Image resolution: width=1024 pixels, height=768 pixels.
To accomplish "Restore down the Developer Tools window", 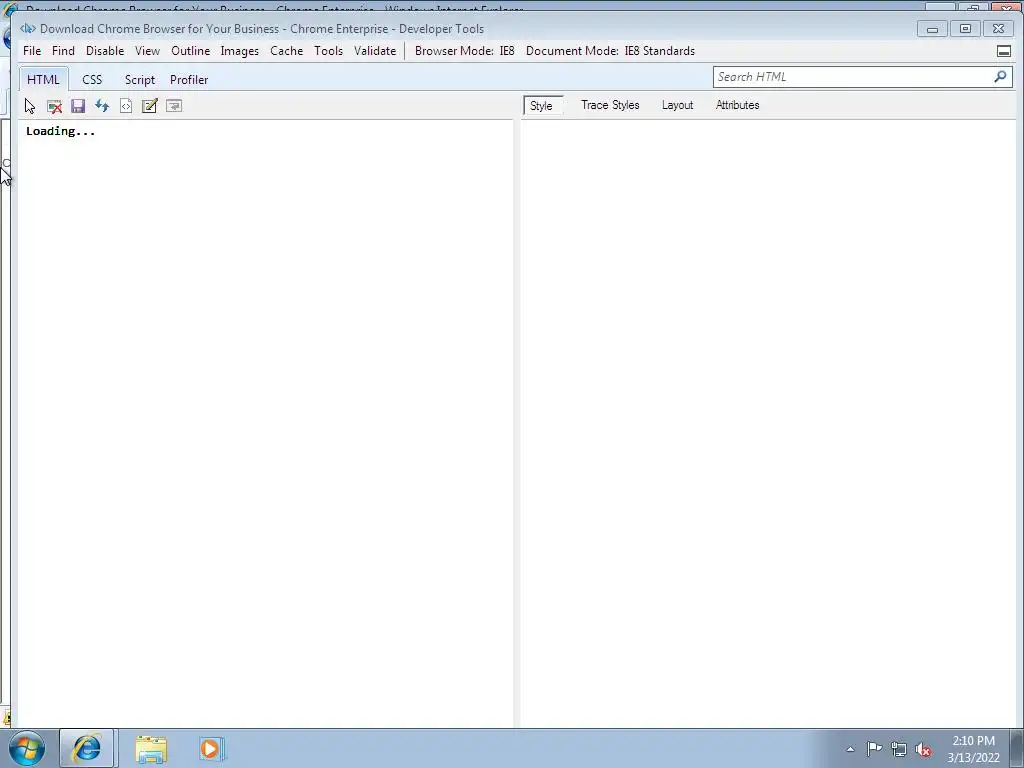I will [965, 29].
